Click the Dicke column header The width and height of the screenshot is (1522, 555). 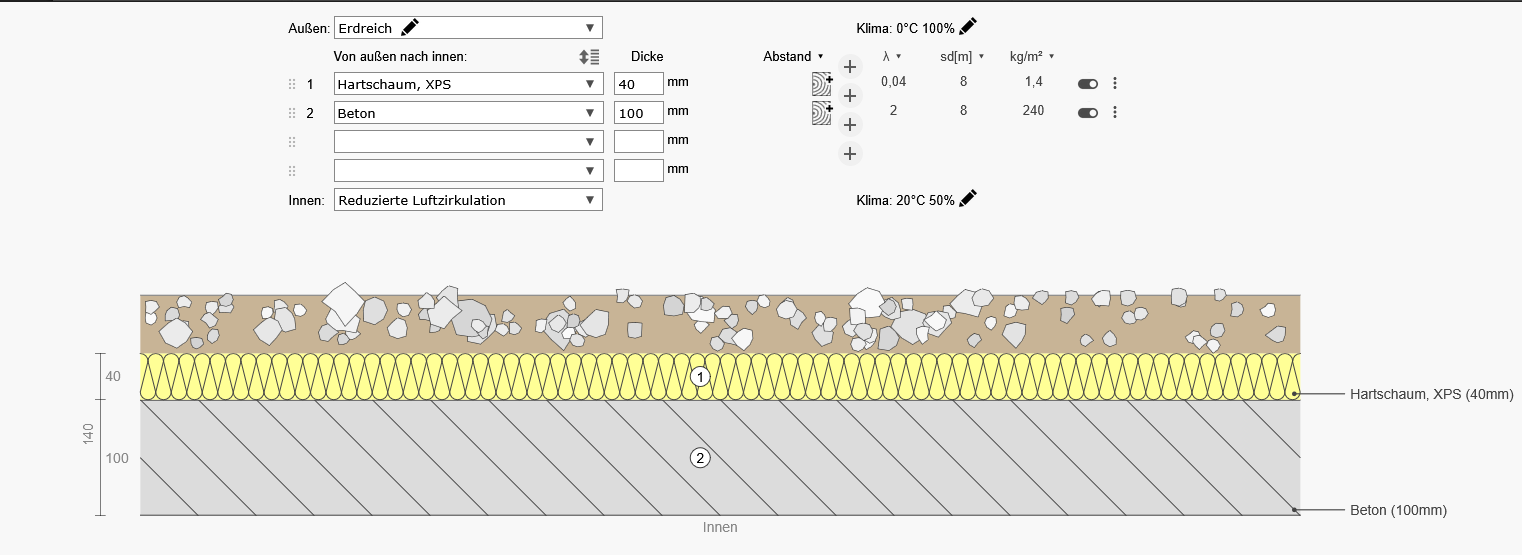647,57
